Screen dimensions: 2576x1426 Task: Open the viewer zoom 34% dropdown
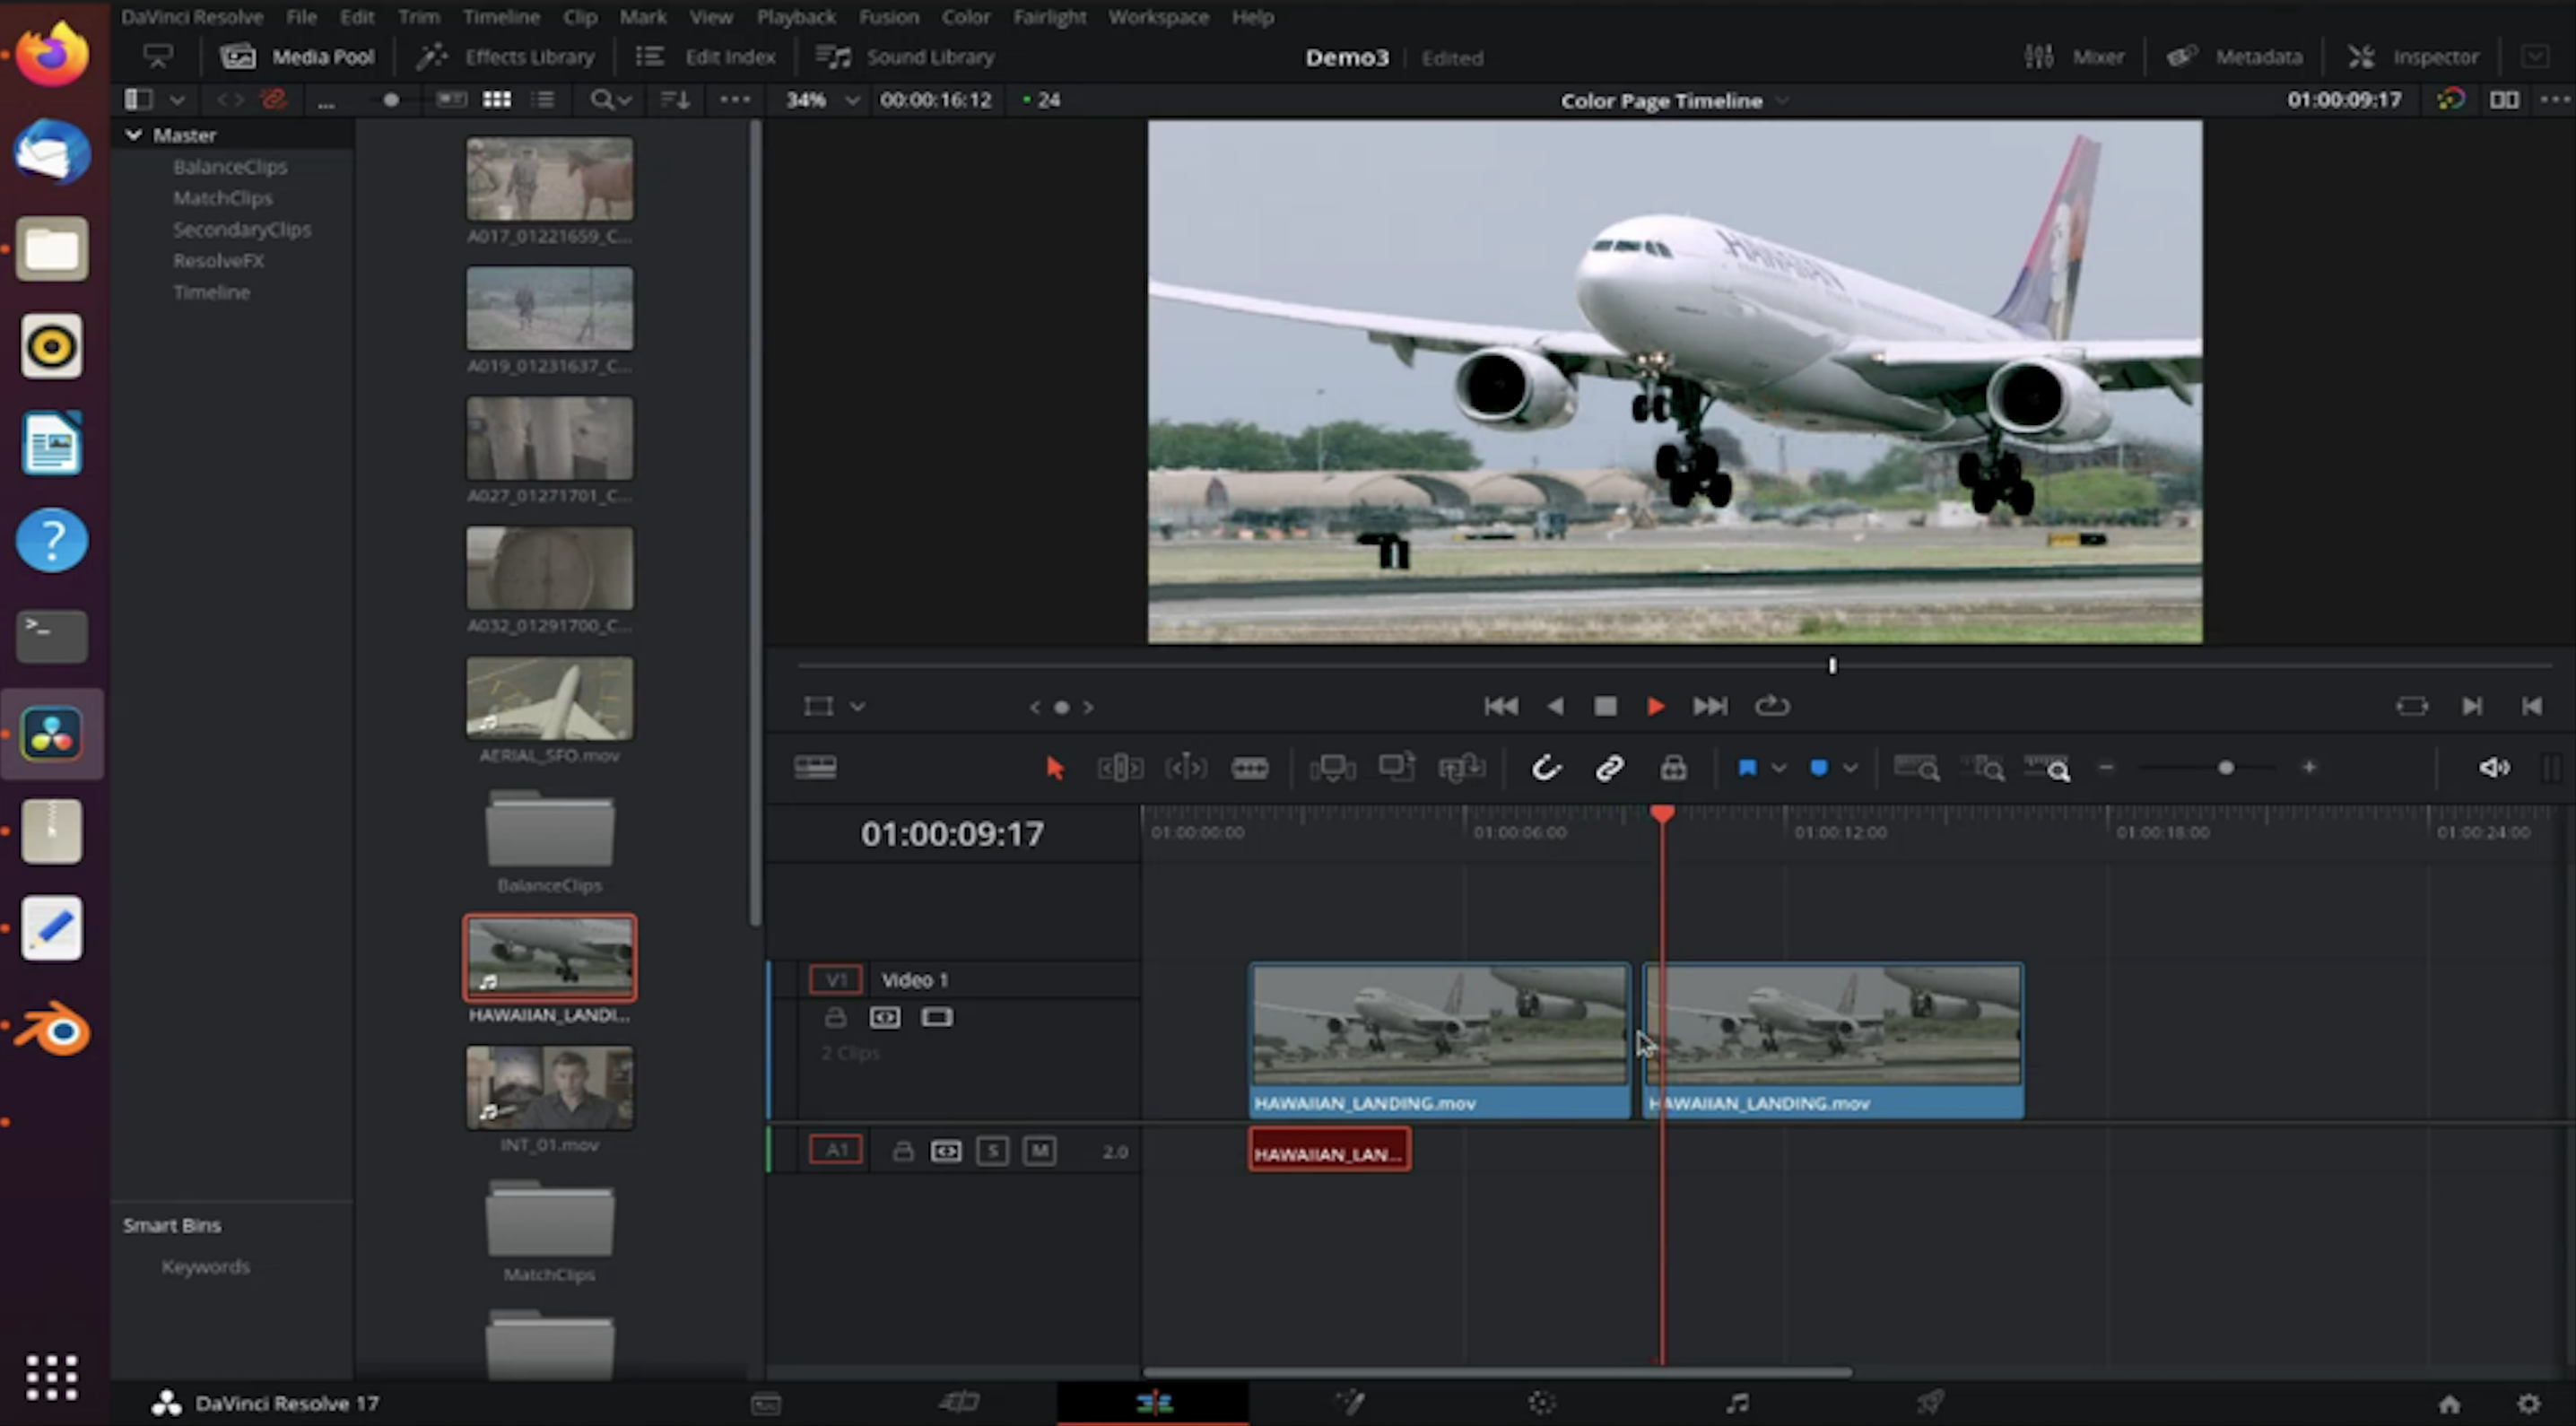pyautogui.click(x=852, y=100)
